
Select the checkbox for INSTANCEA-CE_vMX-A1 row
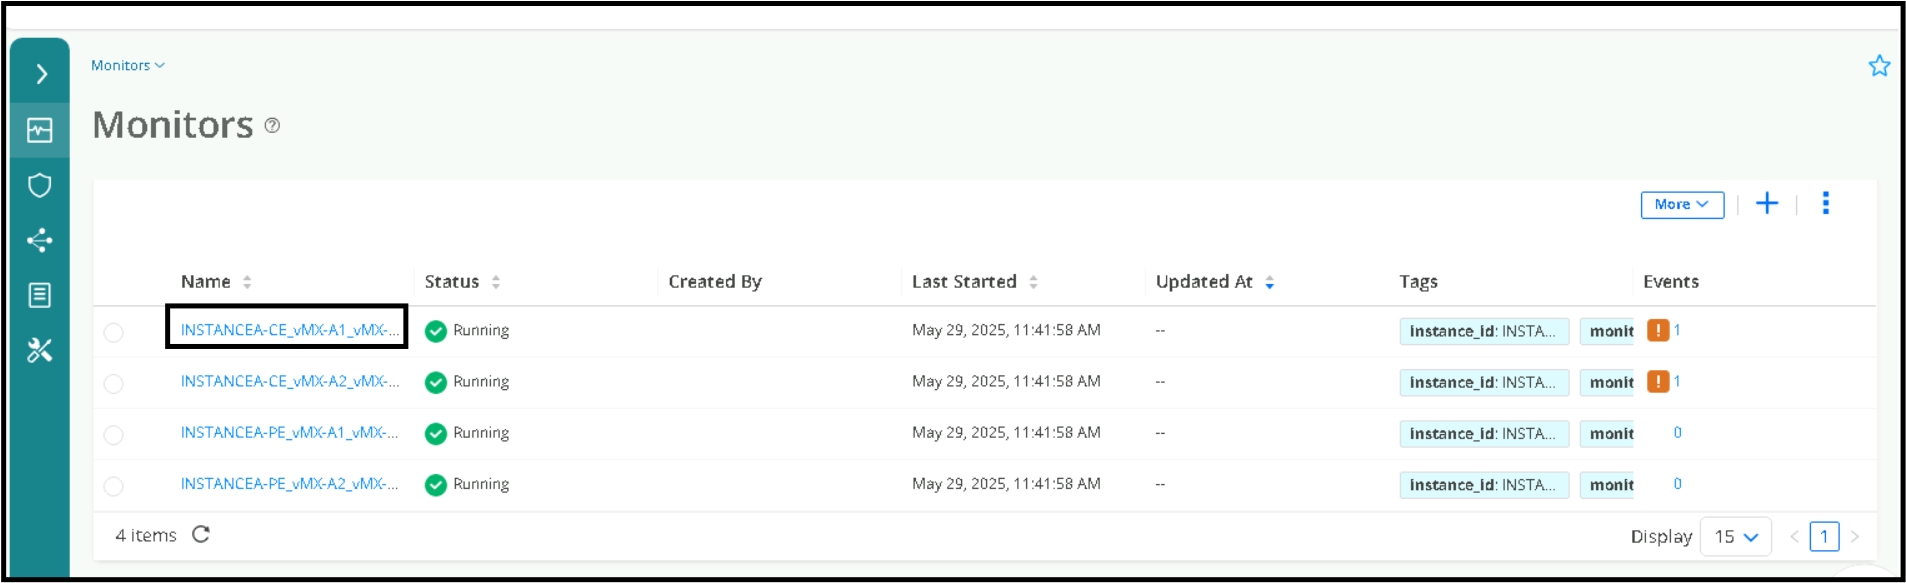[113, 332]
